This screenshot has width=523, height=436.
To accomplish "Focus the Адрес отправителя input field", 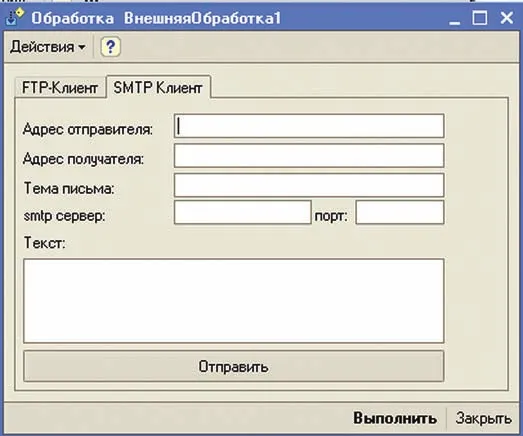I will coord(309,126).
